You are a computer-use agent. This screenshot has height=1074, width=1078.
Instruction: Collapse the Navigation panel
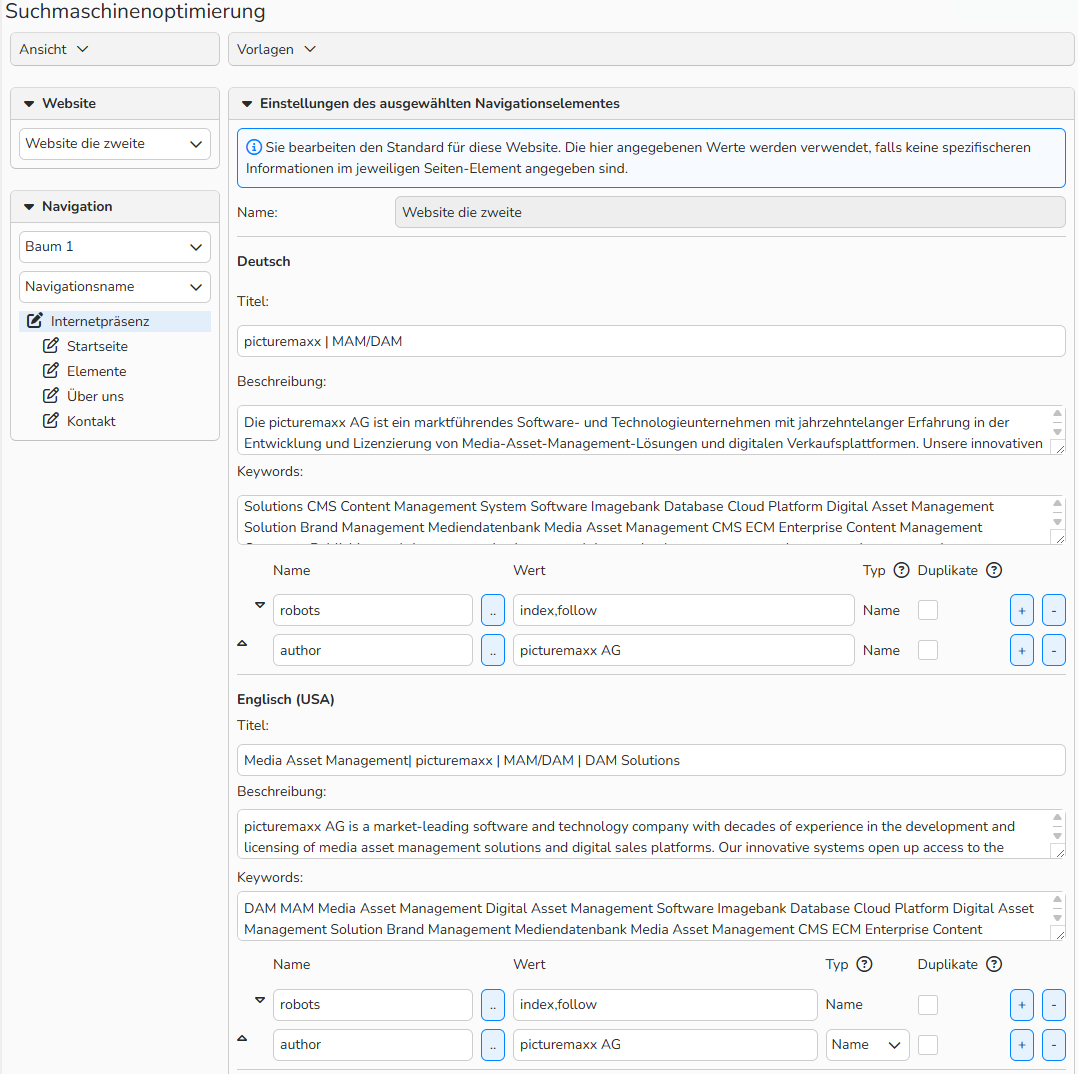(29, 206)
